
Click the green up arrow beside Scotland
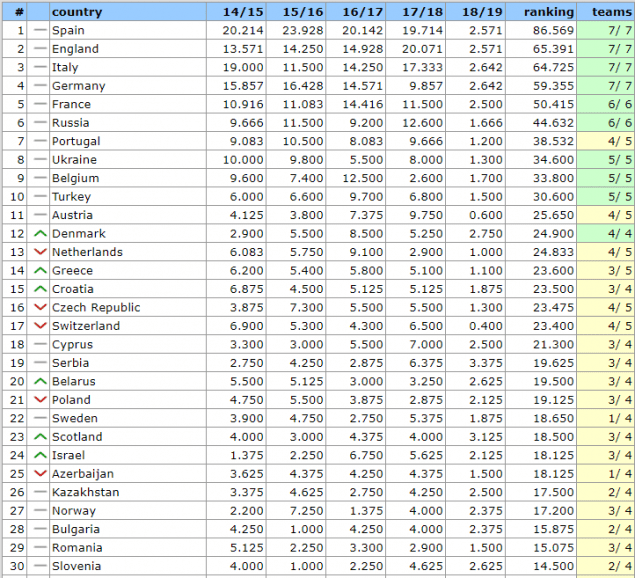40,437
